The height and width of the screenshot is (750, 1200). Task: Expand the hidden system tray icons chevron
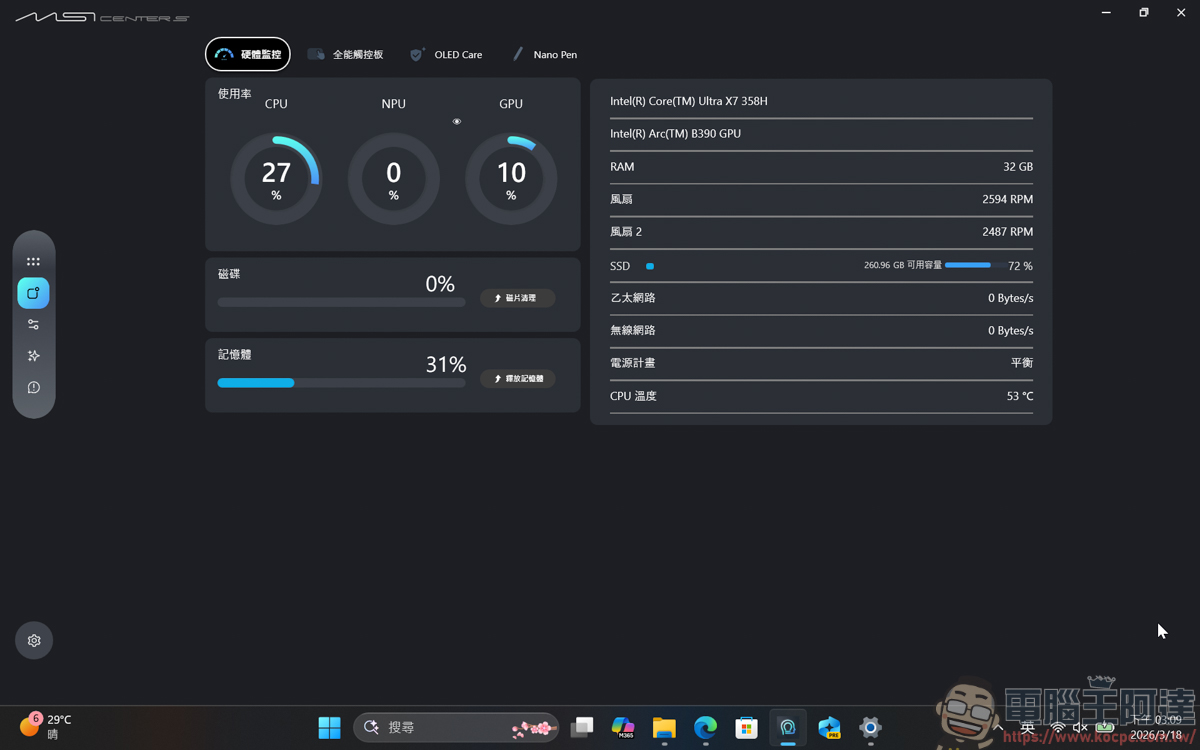point(997,728)
